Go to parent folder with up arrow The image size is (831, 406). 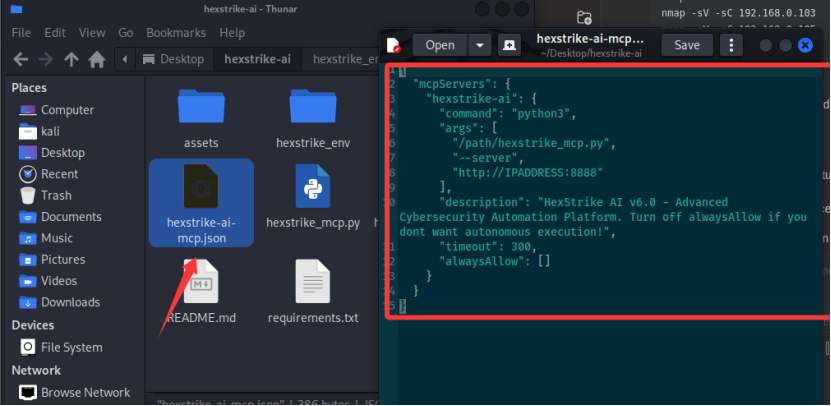pos(72,59)
